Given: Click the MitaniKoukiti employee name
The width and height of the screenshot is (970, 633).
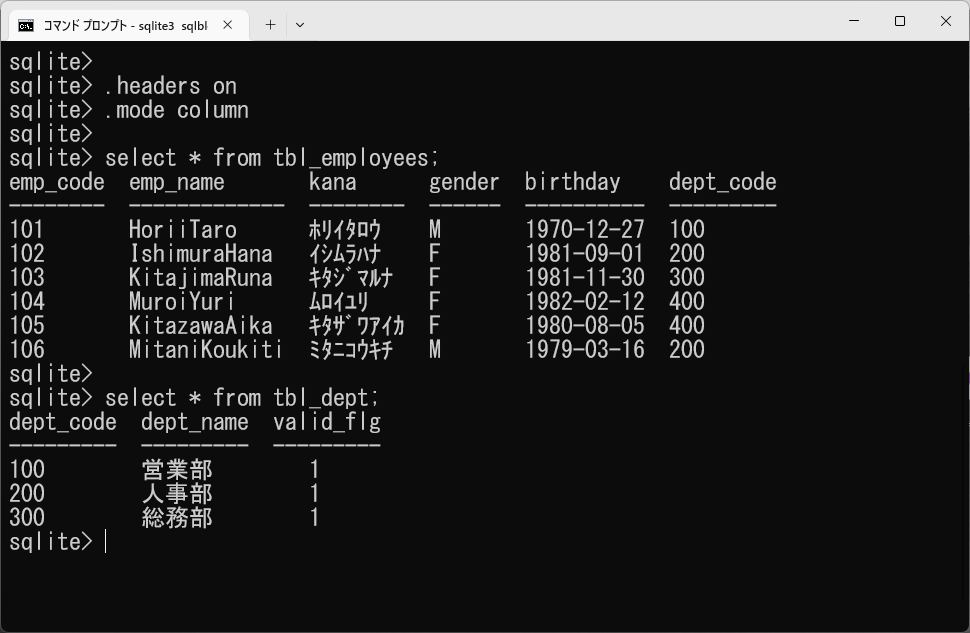Looking at the screenshot, I should (205, 350).
